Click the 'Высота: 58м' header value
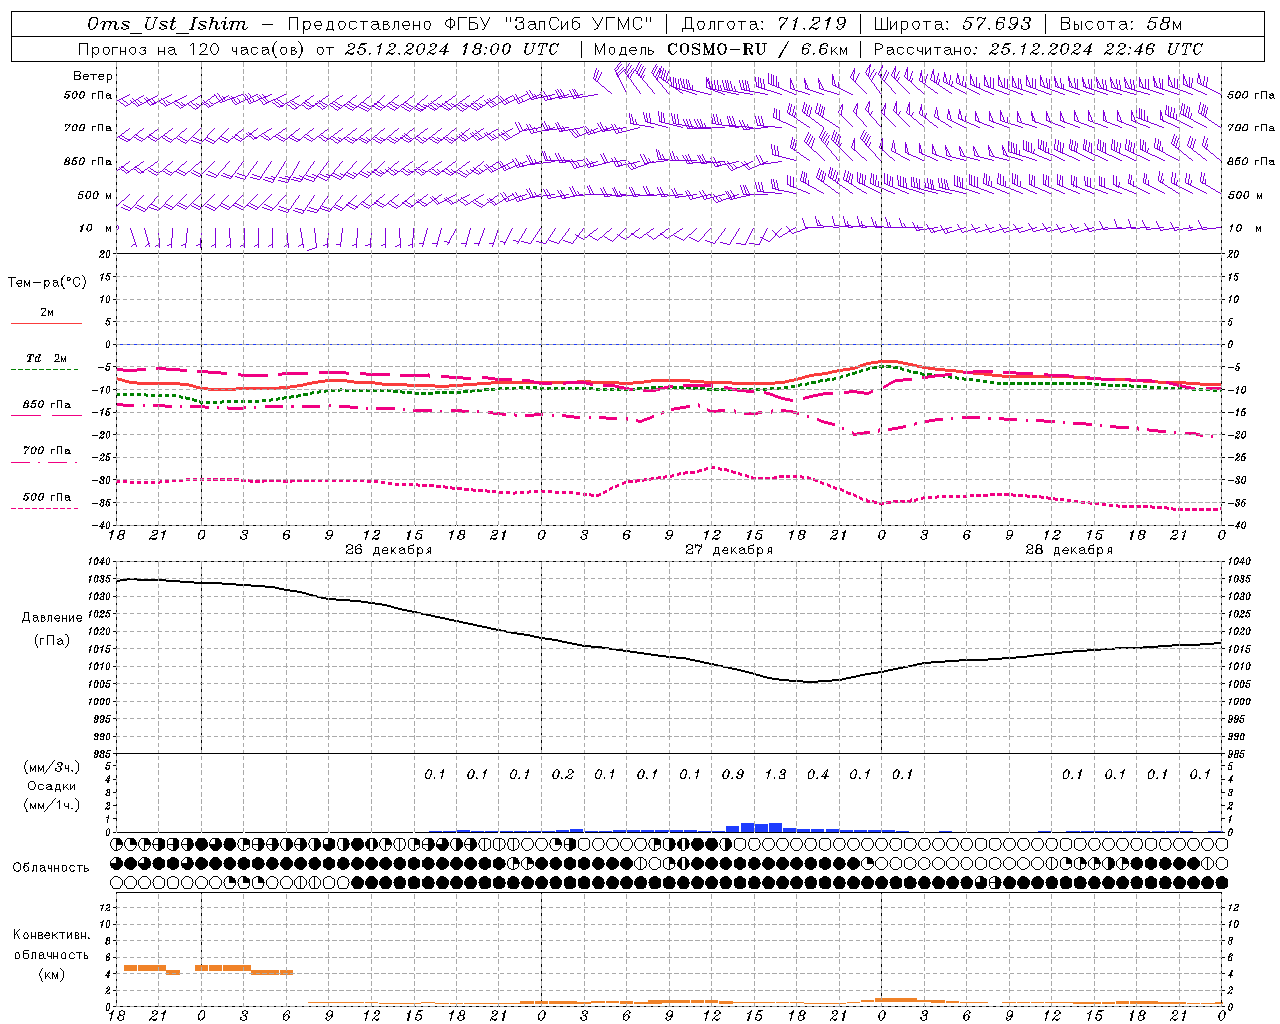Image resolution: width=1280 pixels, height=1024 pixels. pyautogui.click(x=1120, y=24)
